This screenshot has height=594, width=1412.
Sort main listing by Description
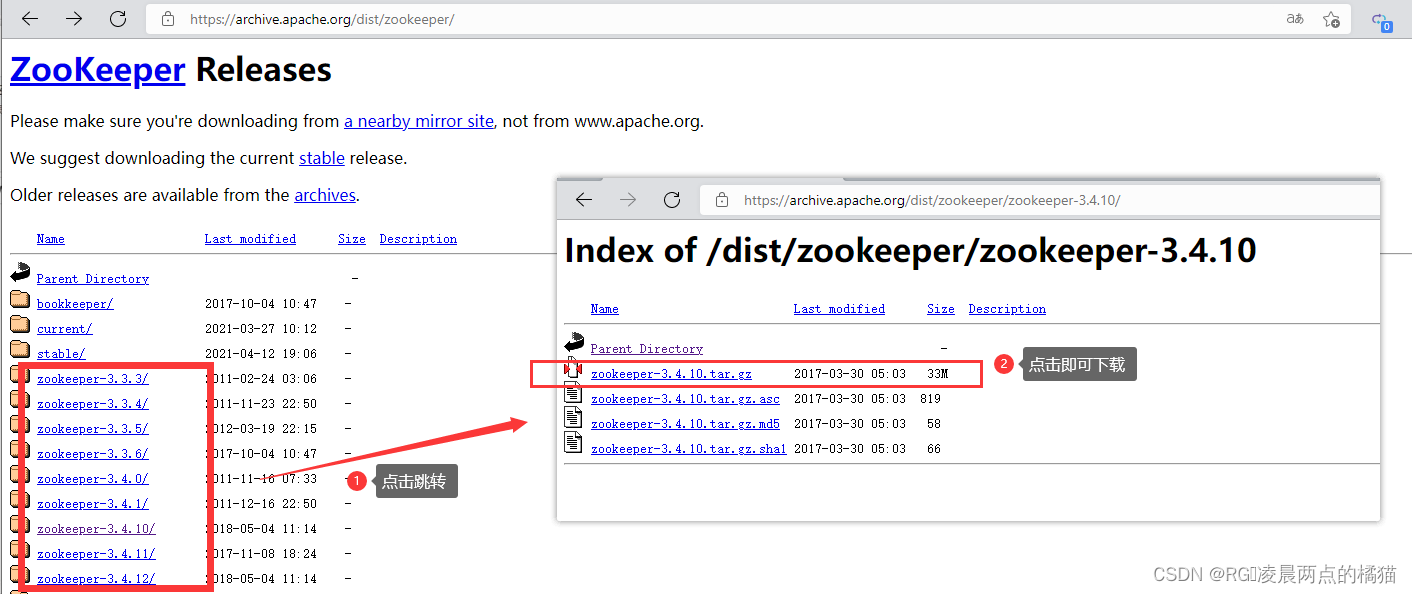pos(418,239)
